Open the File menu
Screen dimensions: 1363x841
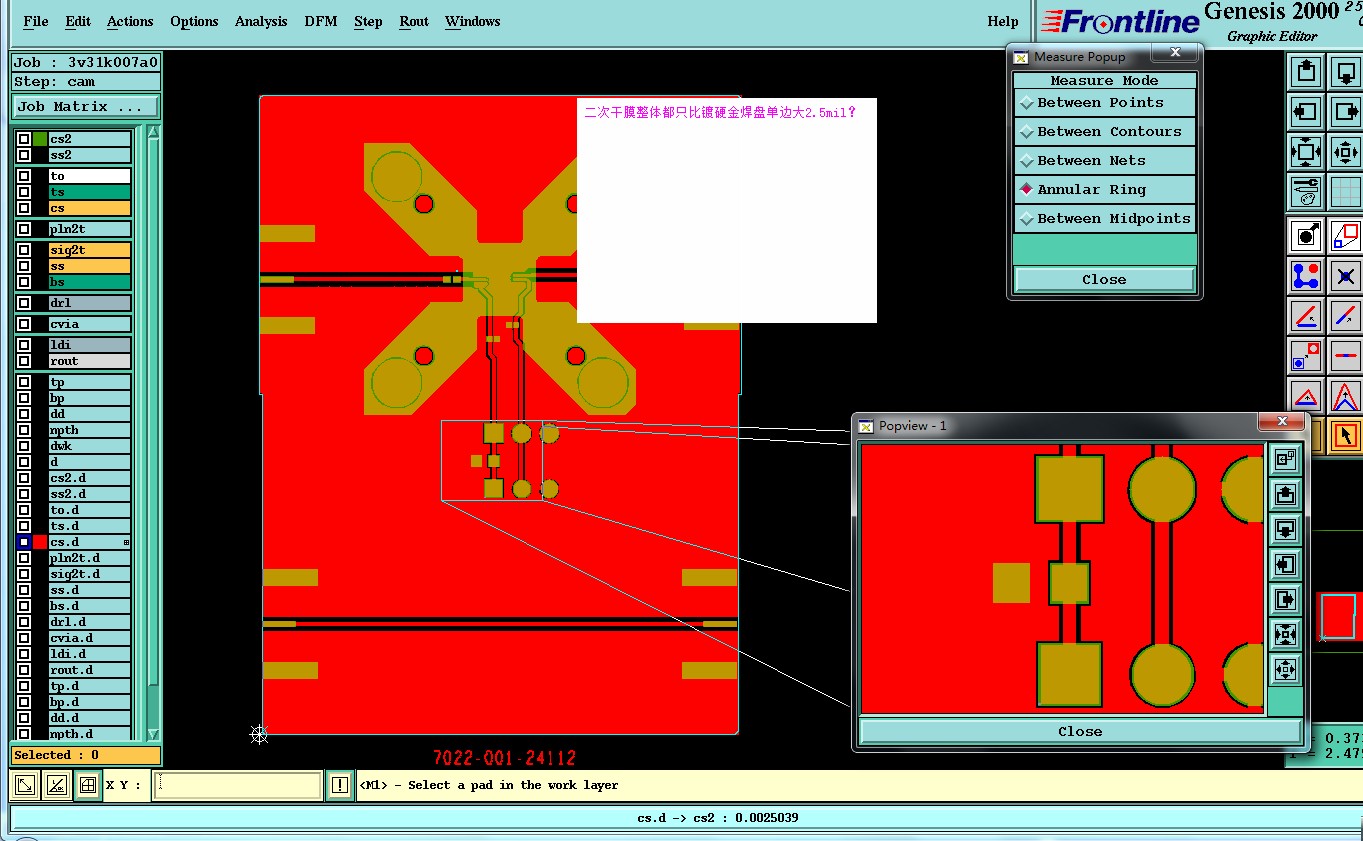[35, 21]
